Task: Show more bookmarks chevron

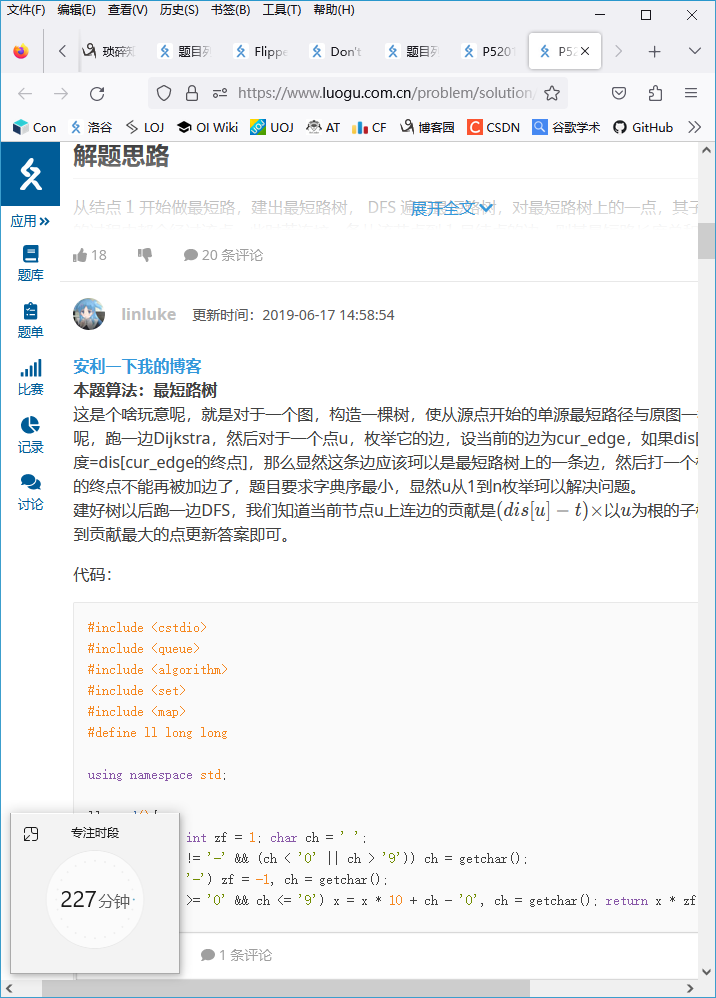Action: 694,127
